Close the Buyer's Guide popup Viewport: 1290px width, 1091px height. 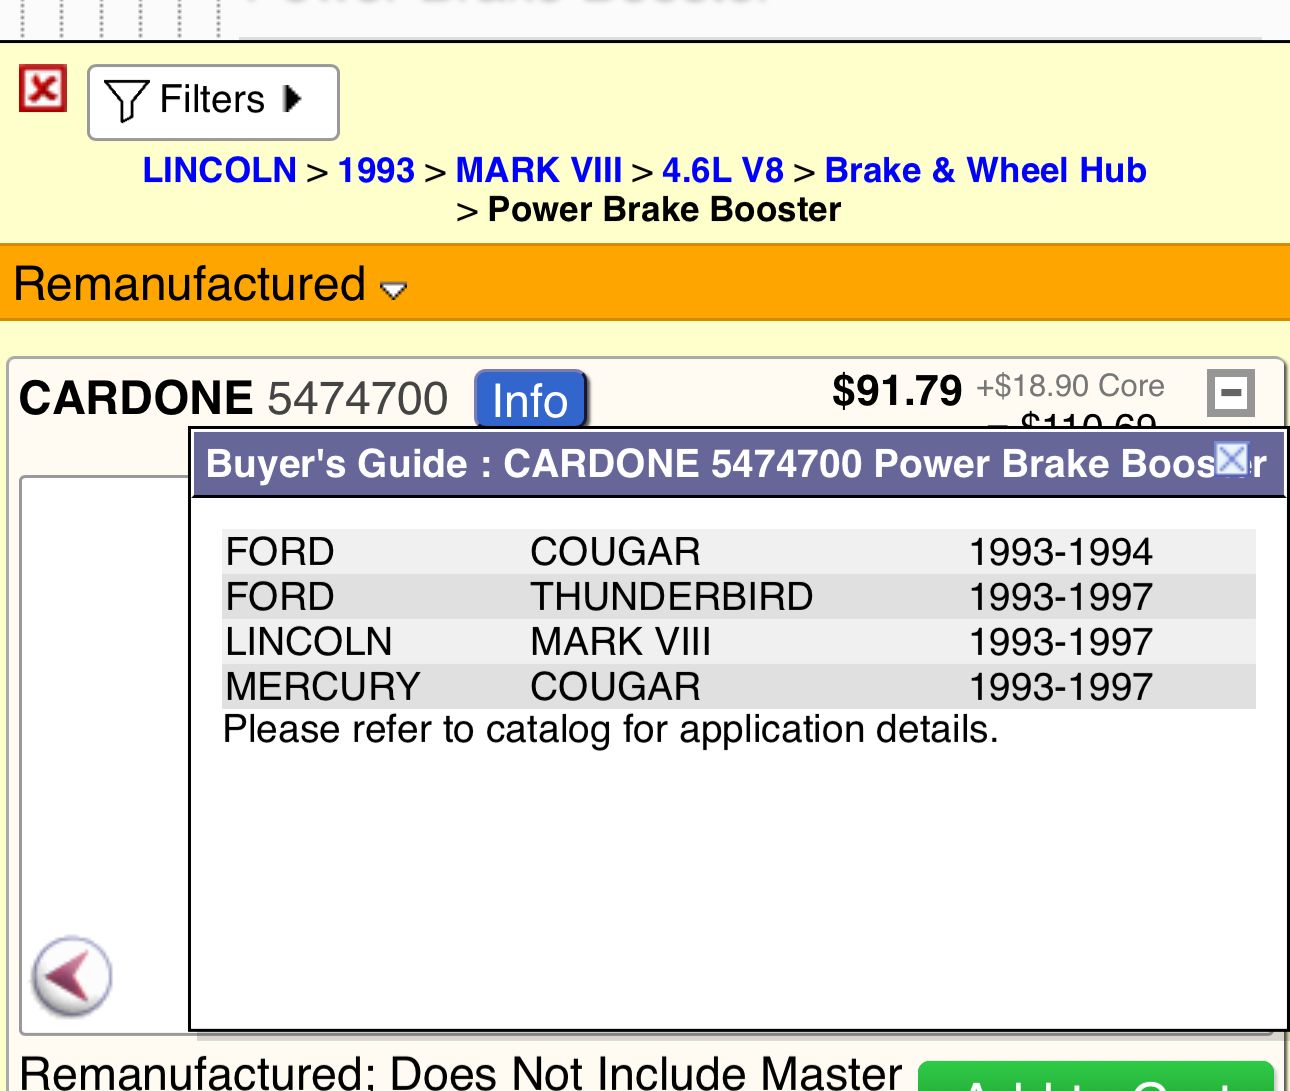1232,459
